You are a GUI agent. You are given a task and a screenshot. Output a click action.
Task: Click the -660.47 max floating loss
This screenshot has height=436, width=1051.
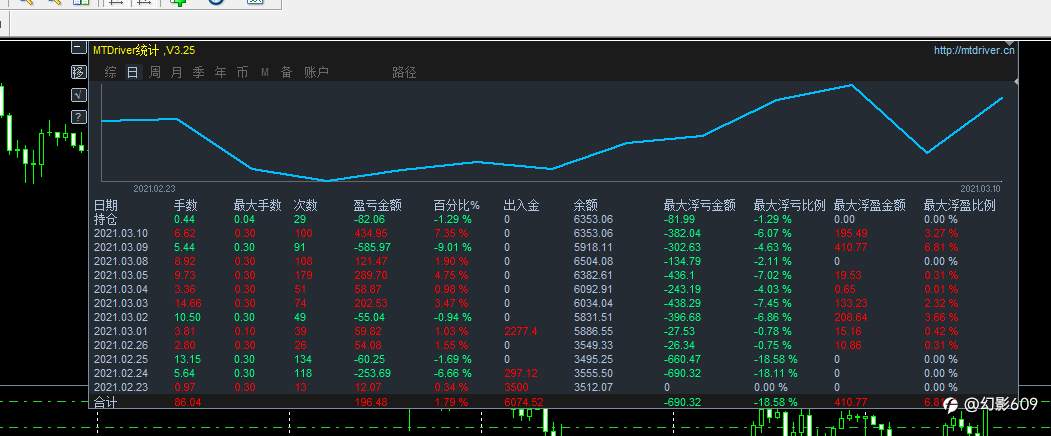tap(682, 360)
